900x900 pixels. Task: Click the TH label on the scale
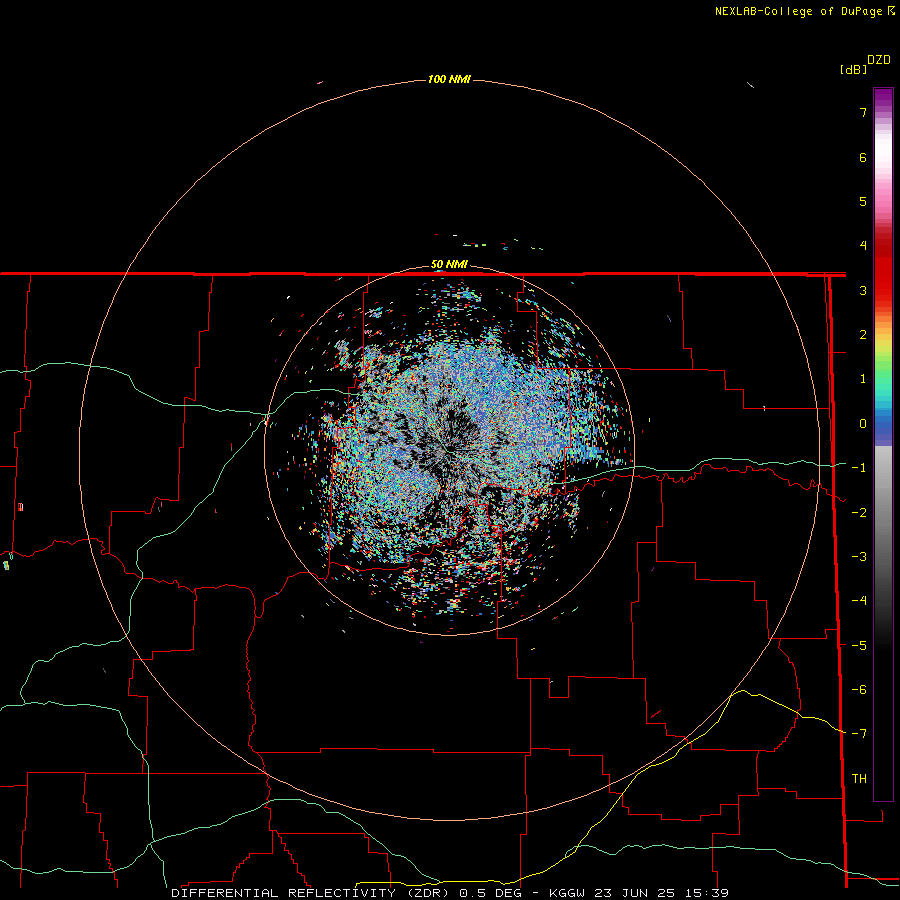(859, 779)
